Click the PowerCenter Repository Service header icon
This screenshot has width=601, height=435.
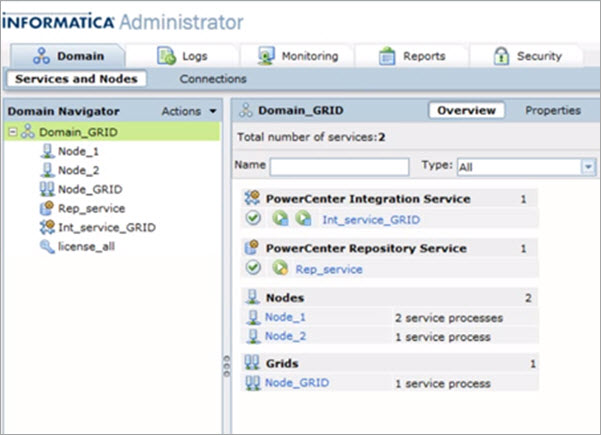point(252,248)
